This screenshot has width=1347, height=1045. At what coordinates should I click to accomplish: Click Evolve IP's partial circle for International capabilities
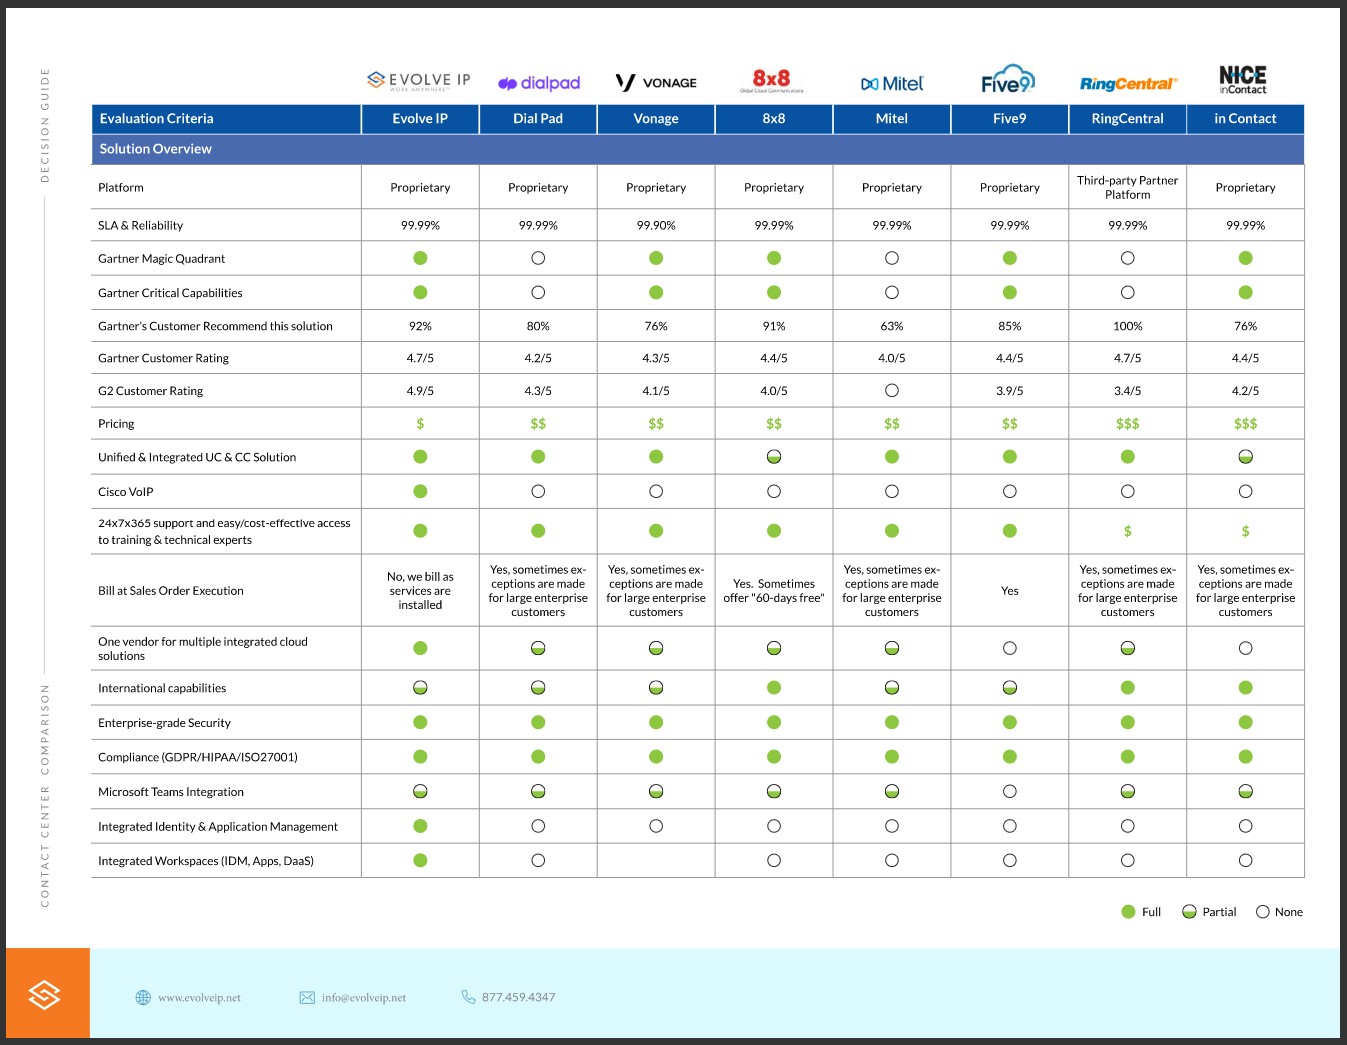pos(420,687)
